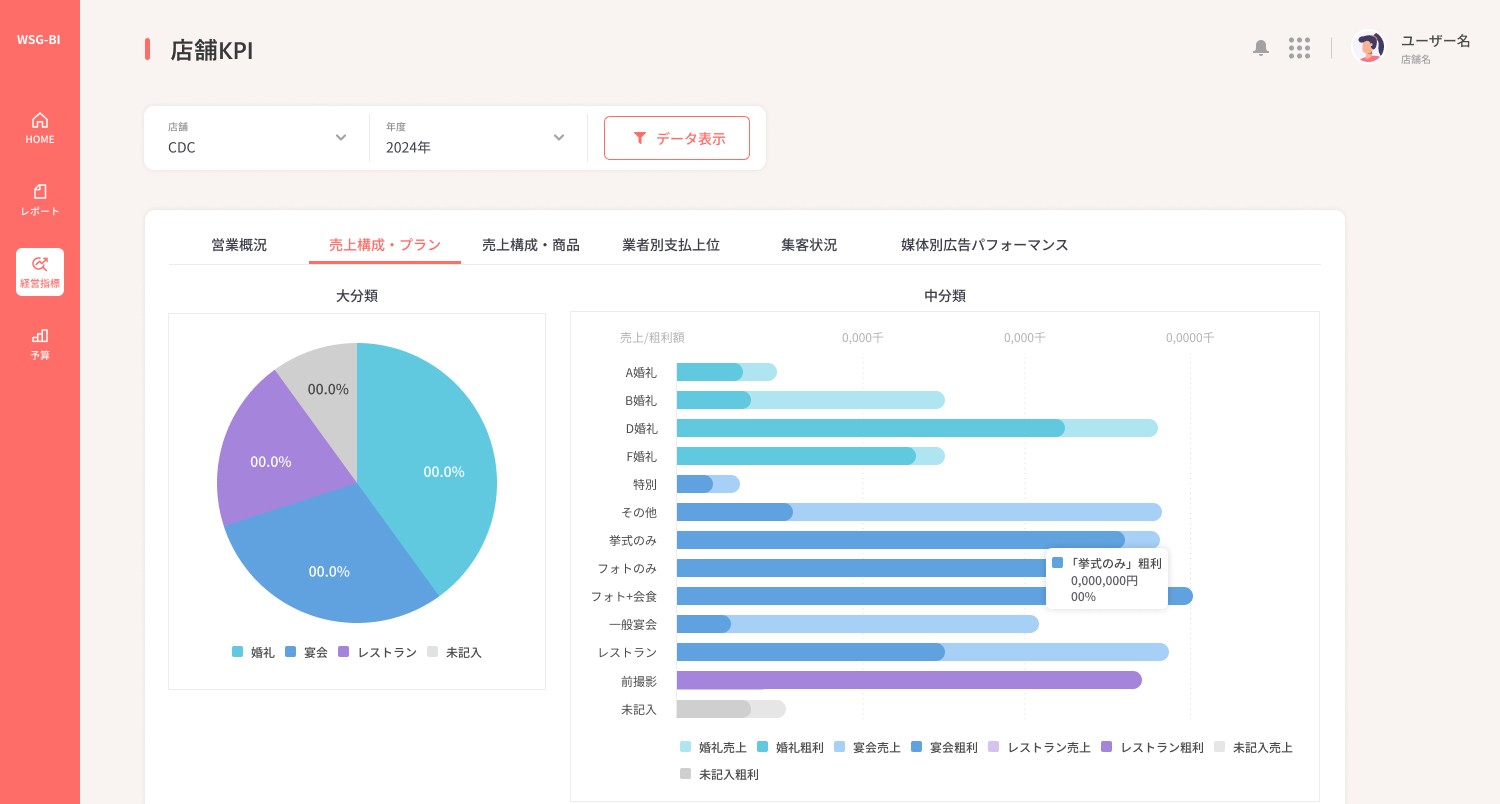Click the 店舗 dropdown chevron
Screen dimensions: 1500x804
(341, 138)
